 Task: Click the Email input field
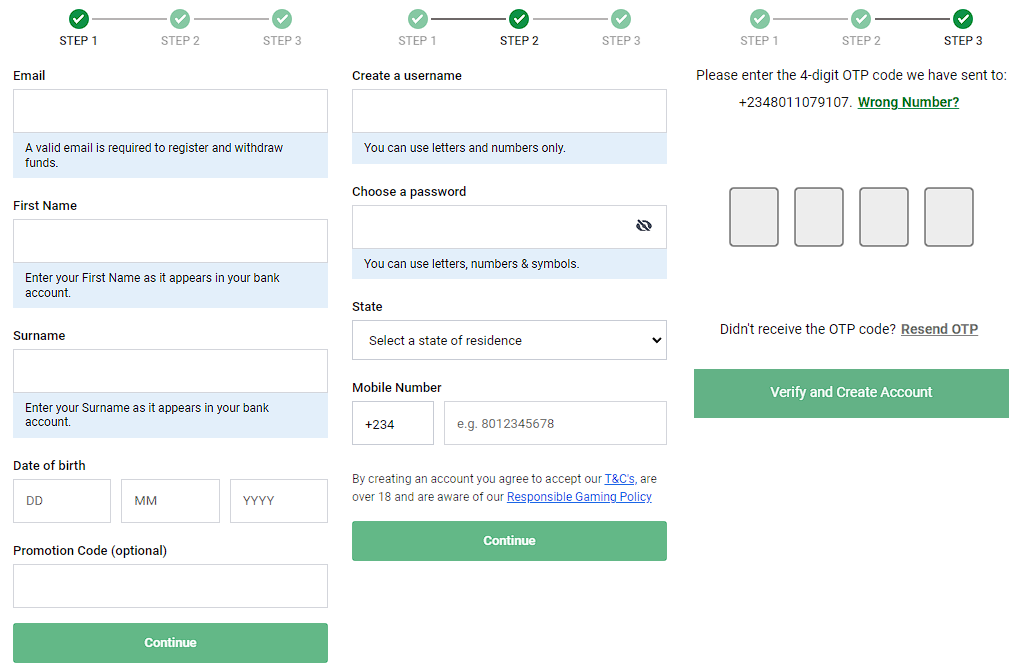(x=170, y=110)
